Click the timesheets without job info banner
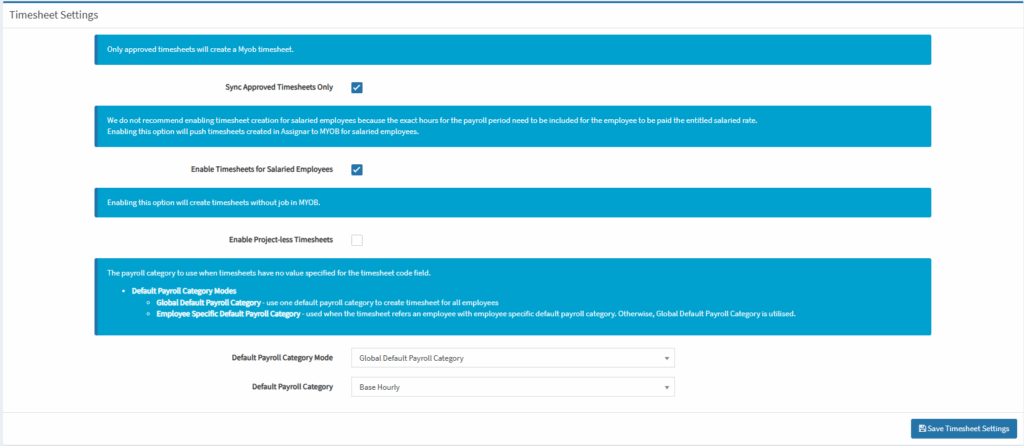 click(512, 202)
